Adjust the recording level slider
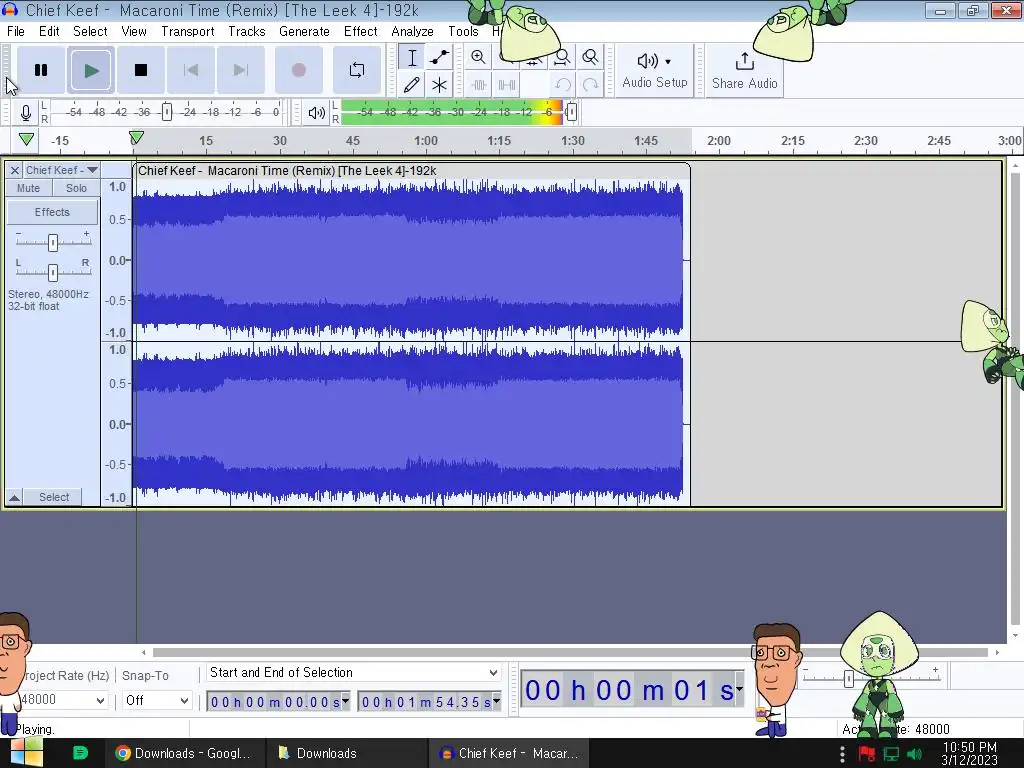The width and height of the screenshot is (1024, 768). [x=167, y=112]
